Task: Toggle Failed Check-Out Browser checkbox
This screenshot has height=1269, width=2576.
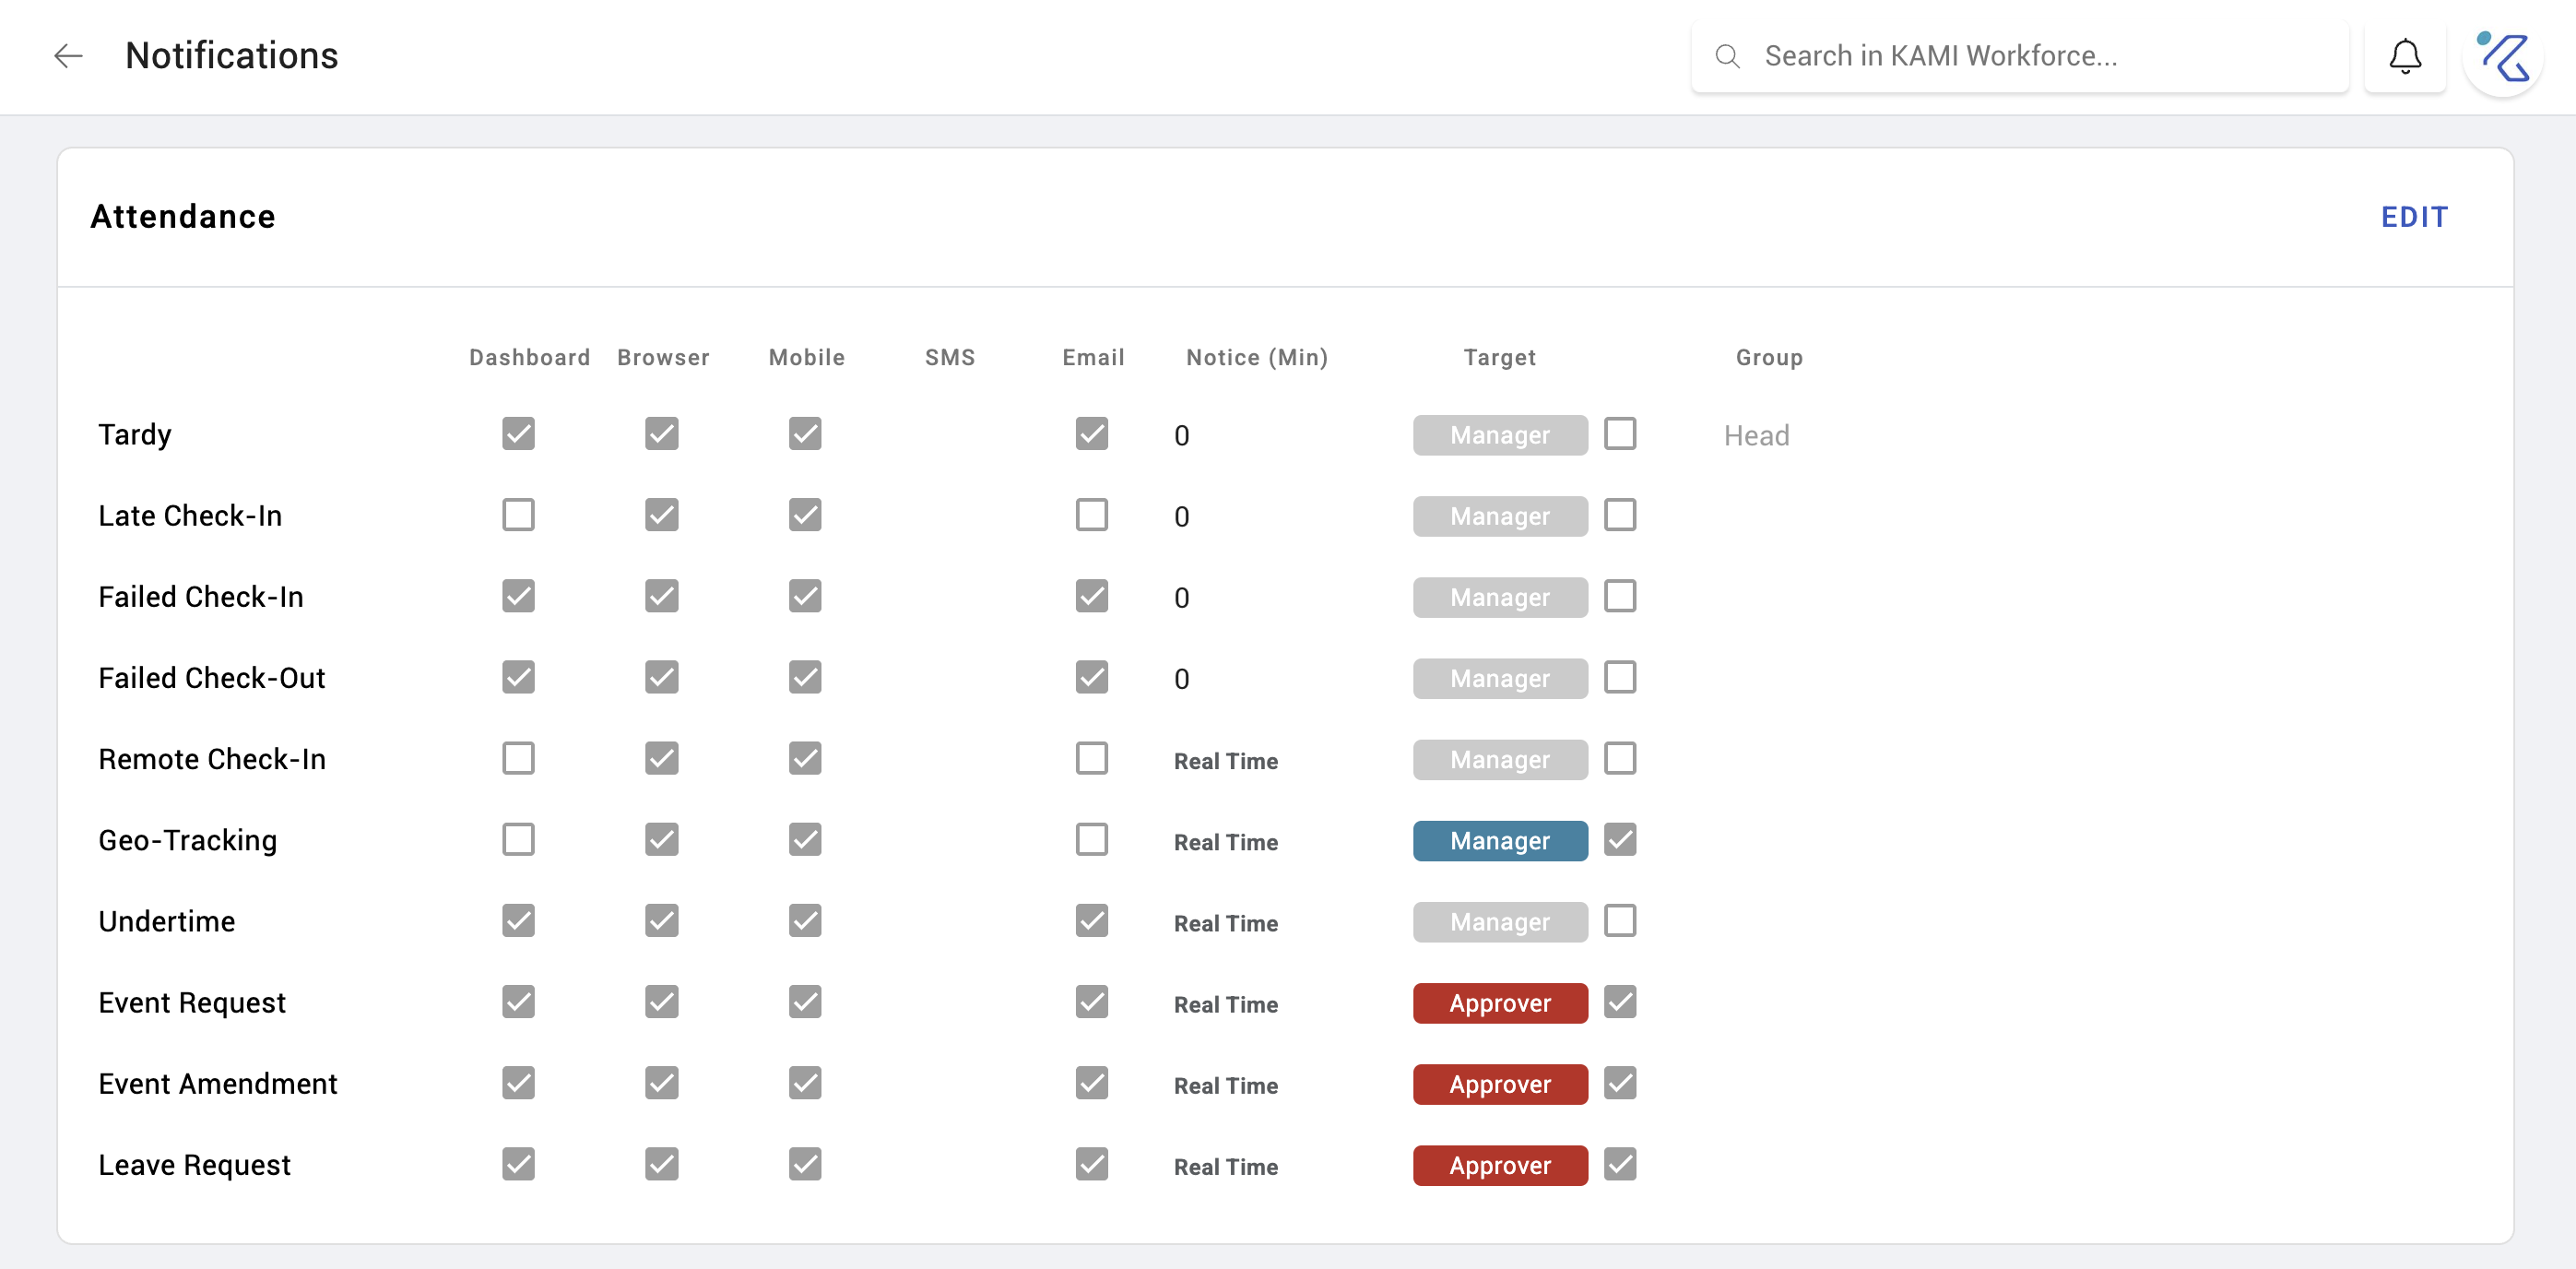Action: pos(662,677)
